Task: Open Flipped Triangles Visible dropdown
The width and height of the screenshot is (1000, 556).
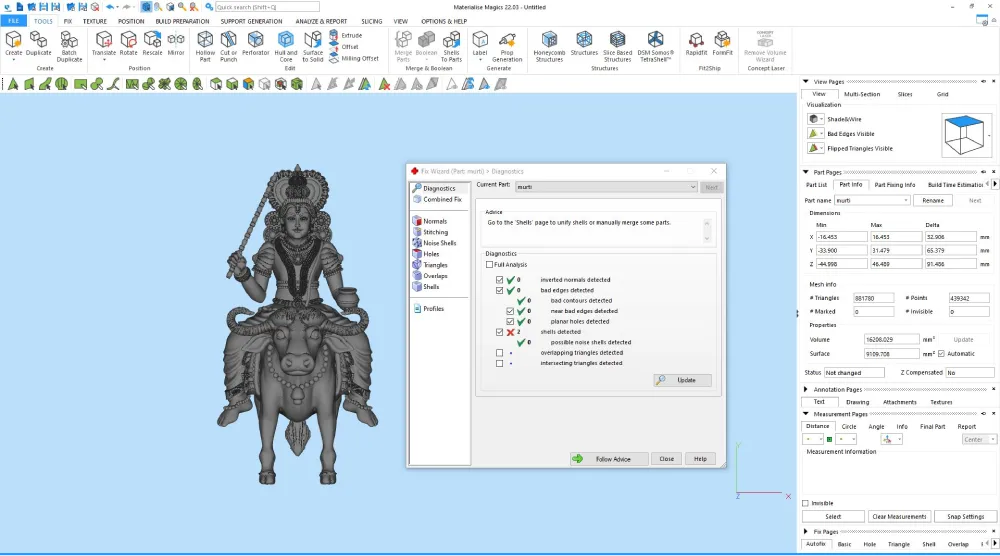Action: 816,149
